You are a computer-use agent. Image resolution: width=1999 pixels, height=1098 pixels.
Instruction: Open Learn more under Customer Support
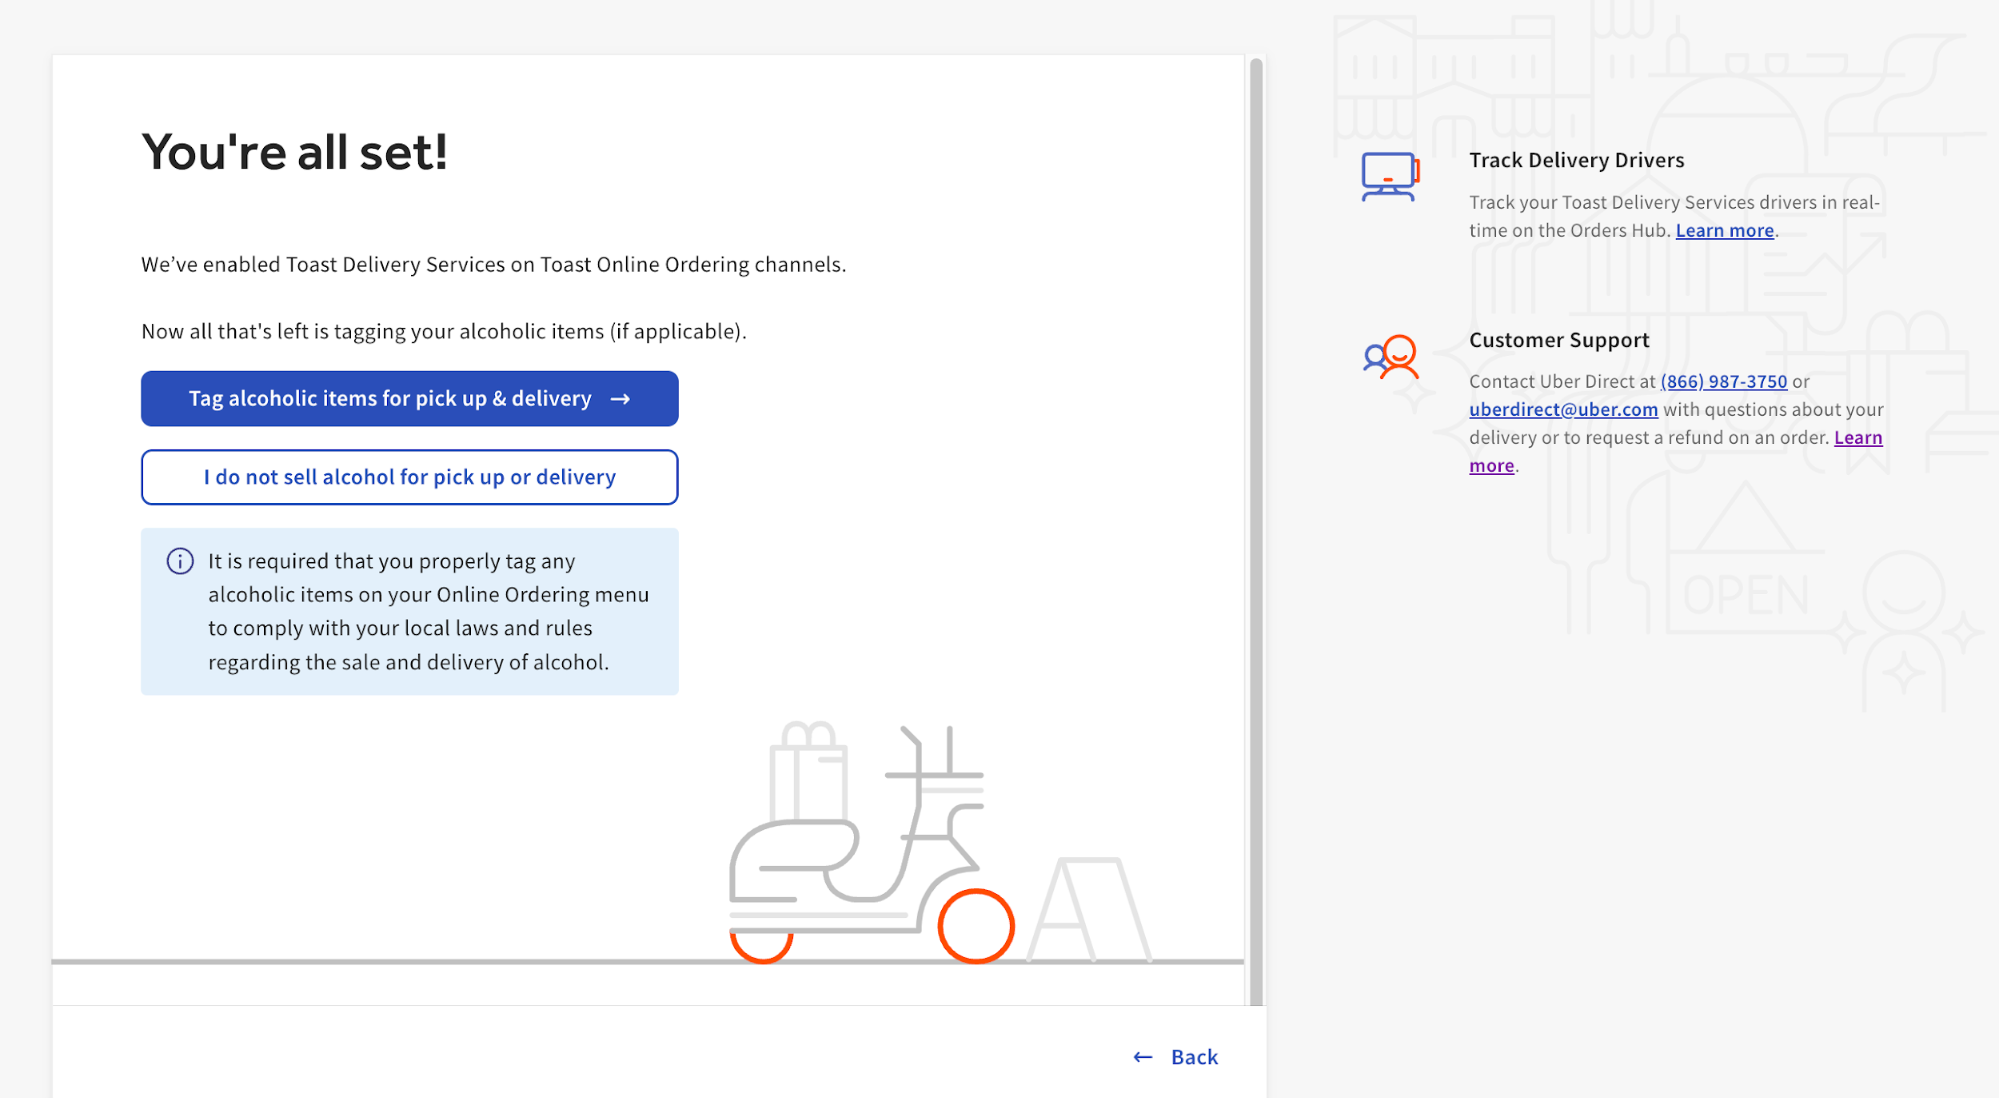tap(1857, 437)
